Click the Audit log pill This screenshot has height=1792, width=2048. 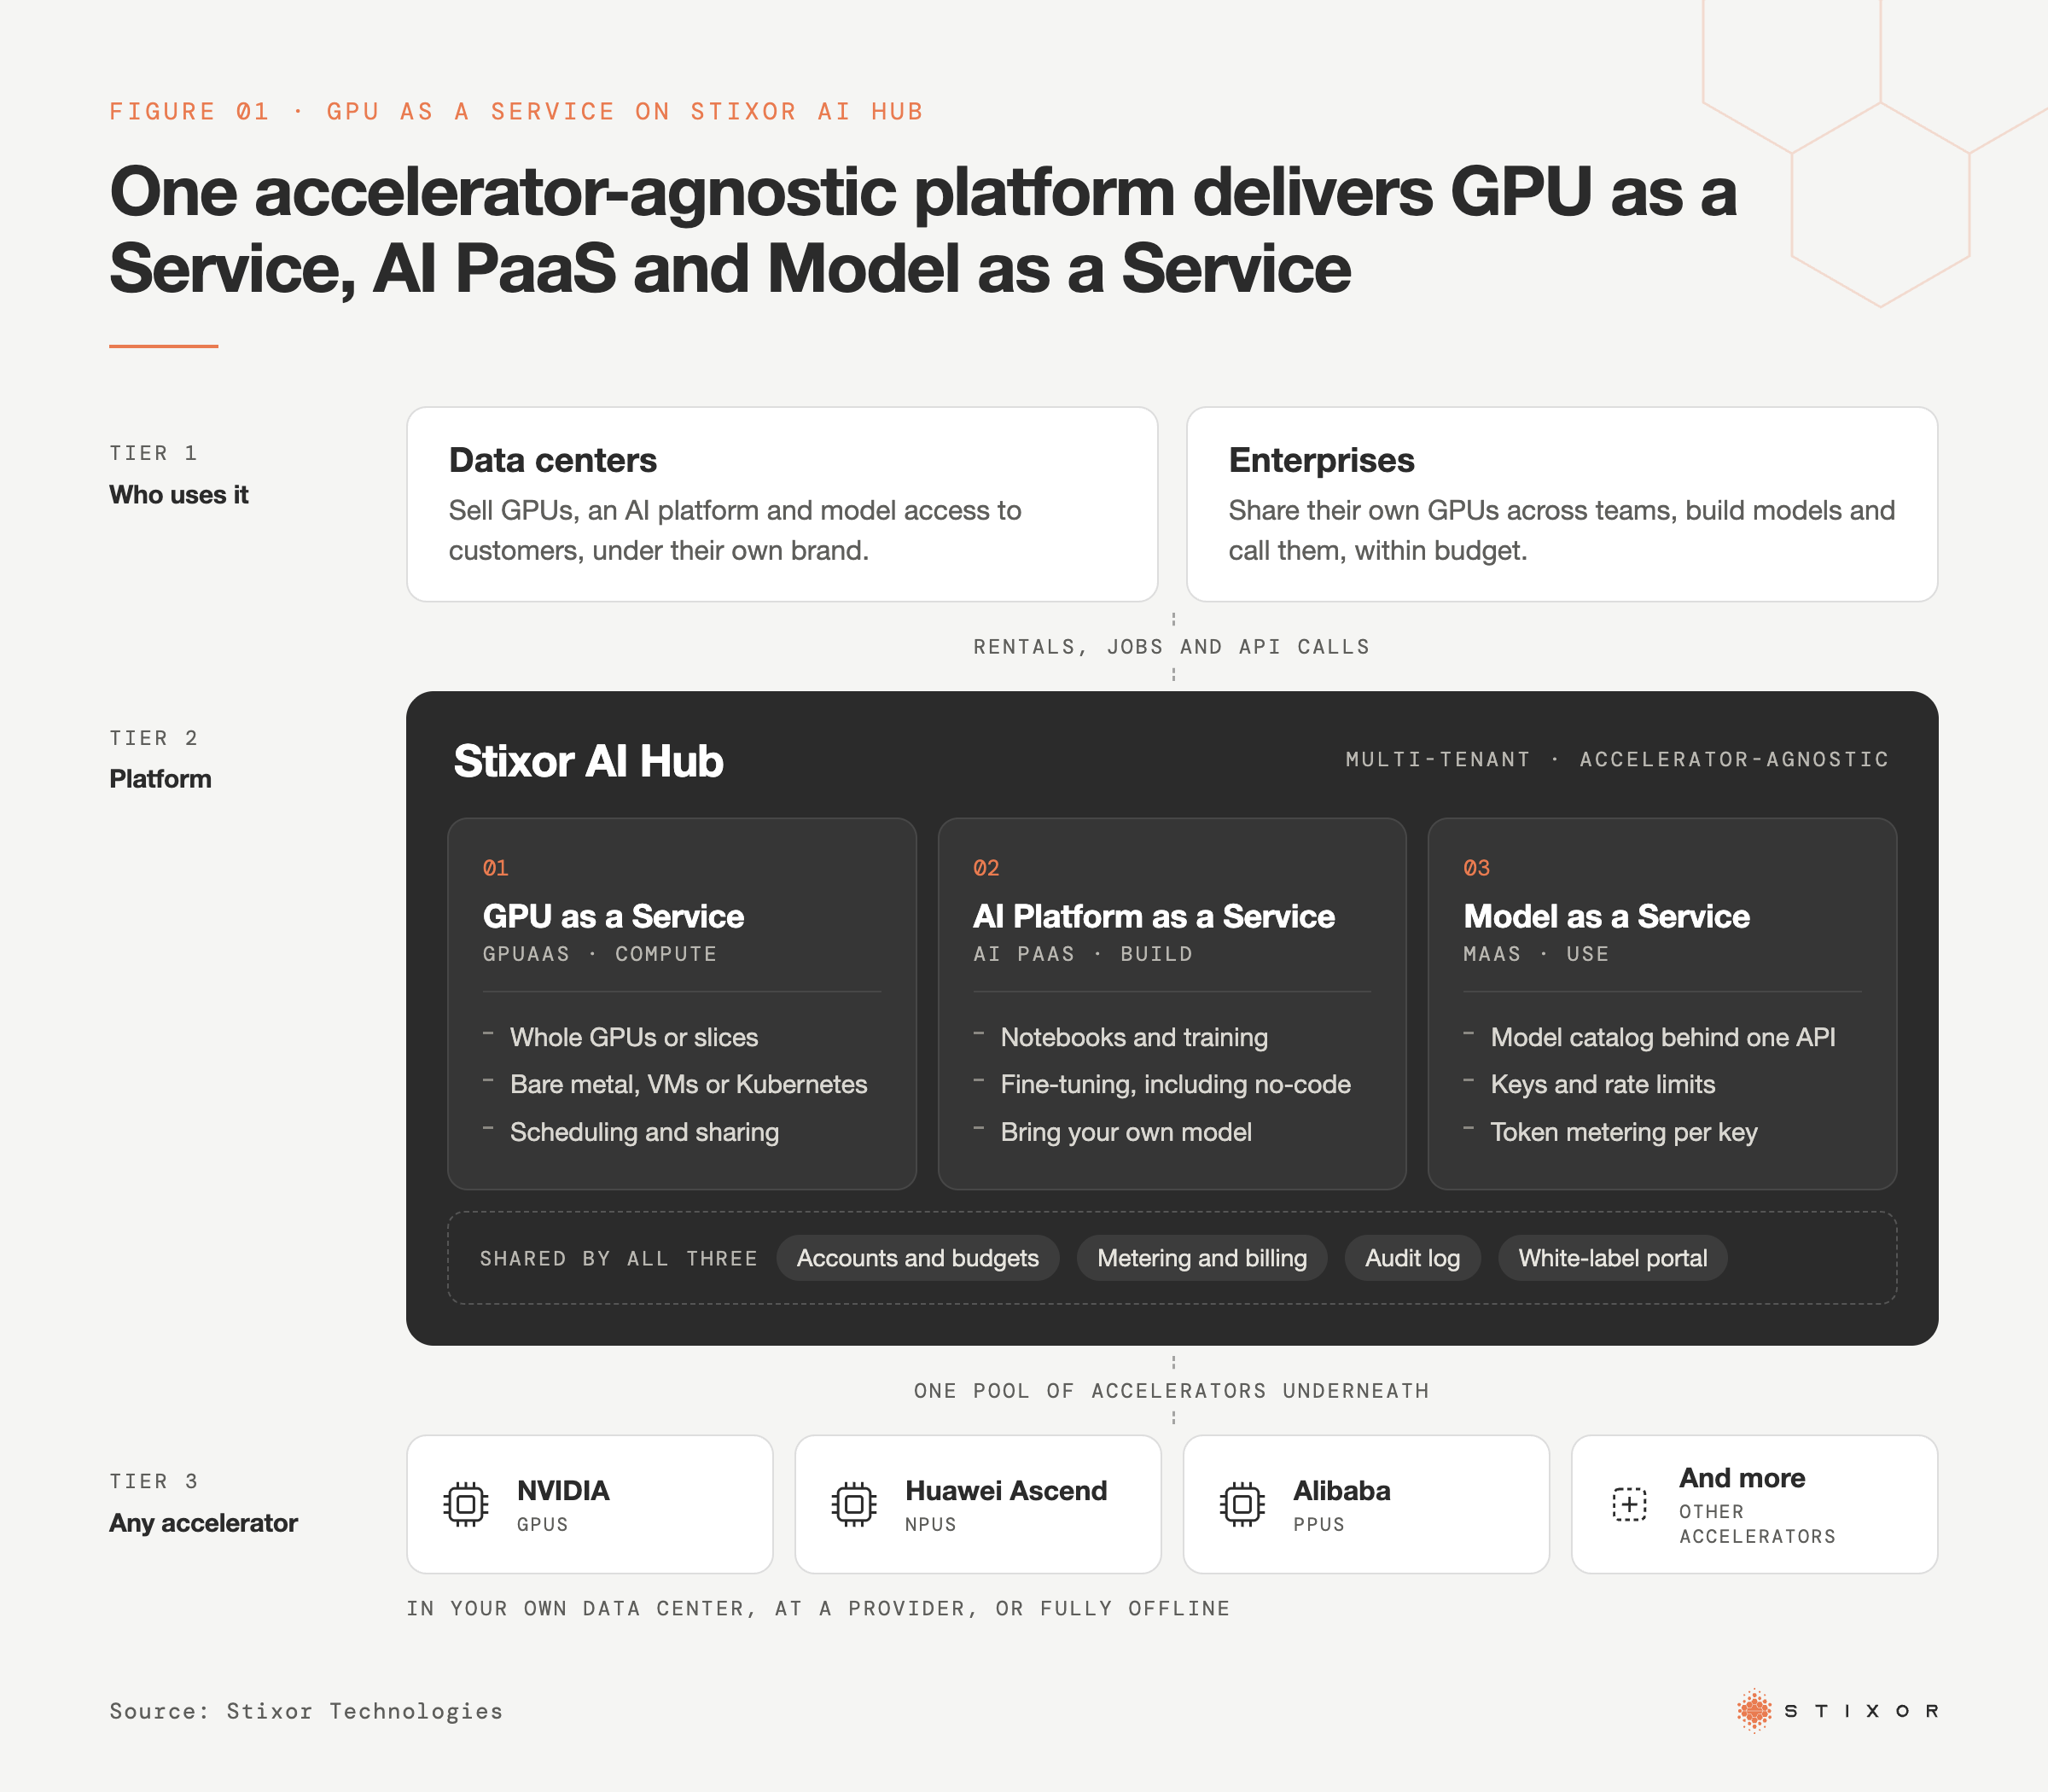click(1412, 1258)
